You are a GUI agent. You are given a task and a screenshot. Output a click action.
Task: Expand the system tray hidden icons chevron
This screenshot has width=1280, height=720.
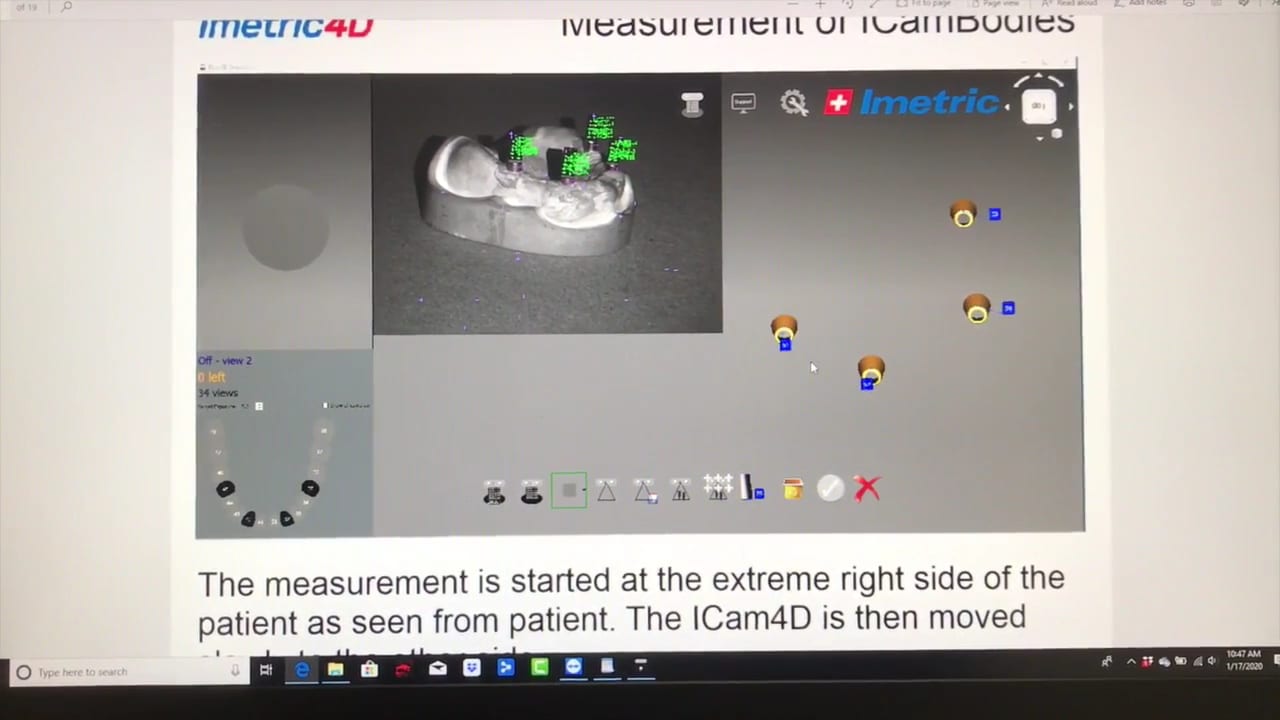click(1131, 661)
